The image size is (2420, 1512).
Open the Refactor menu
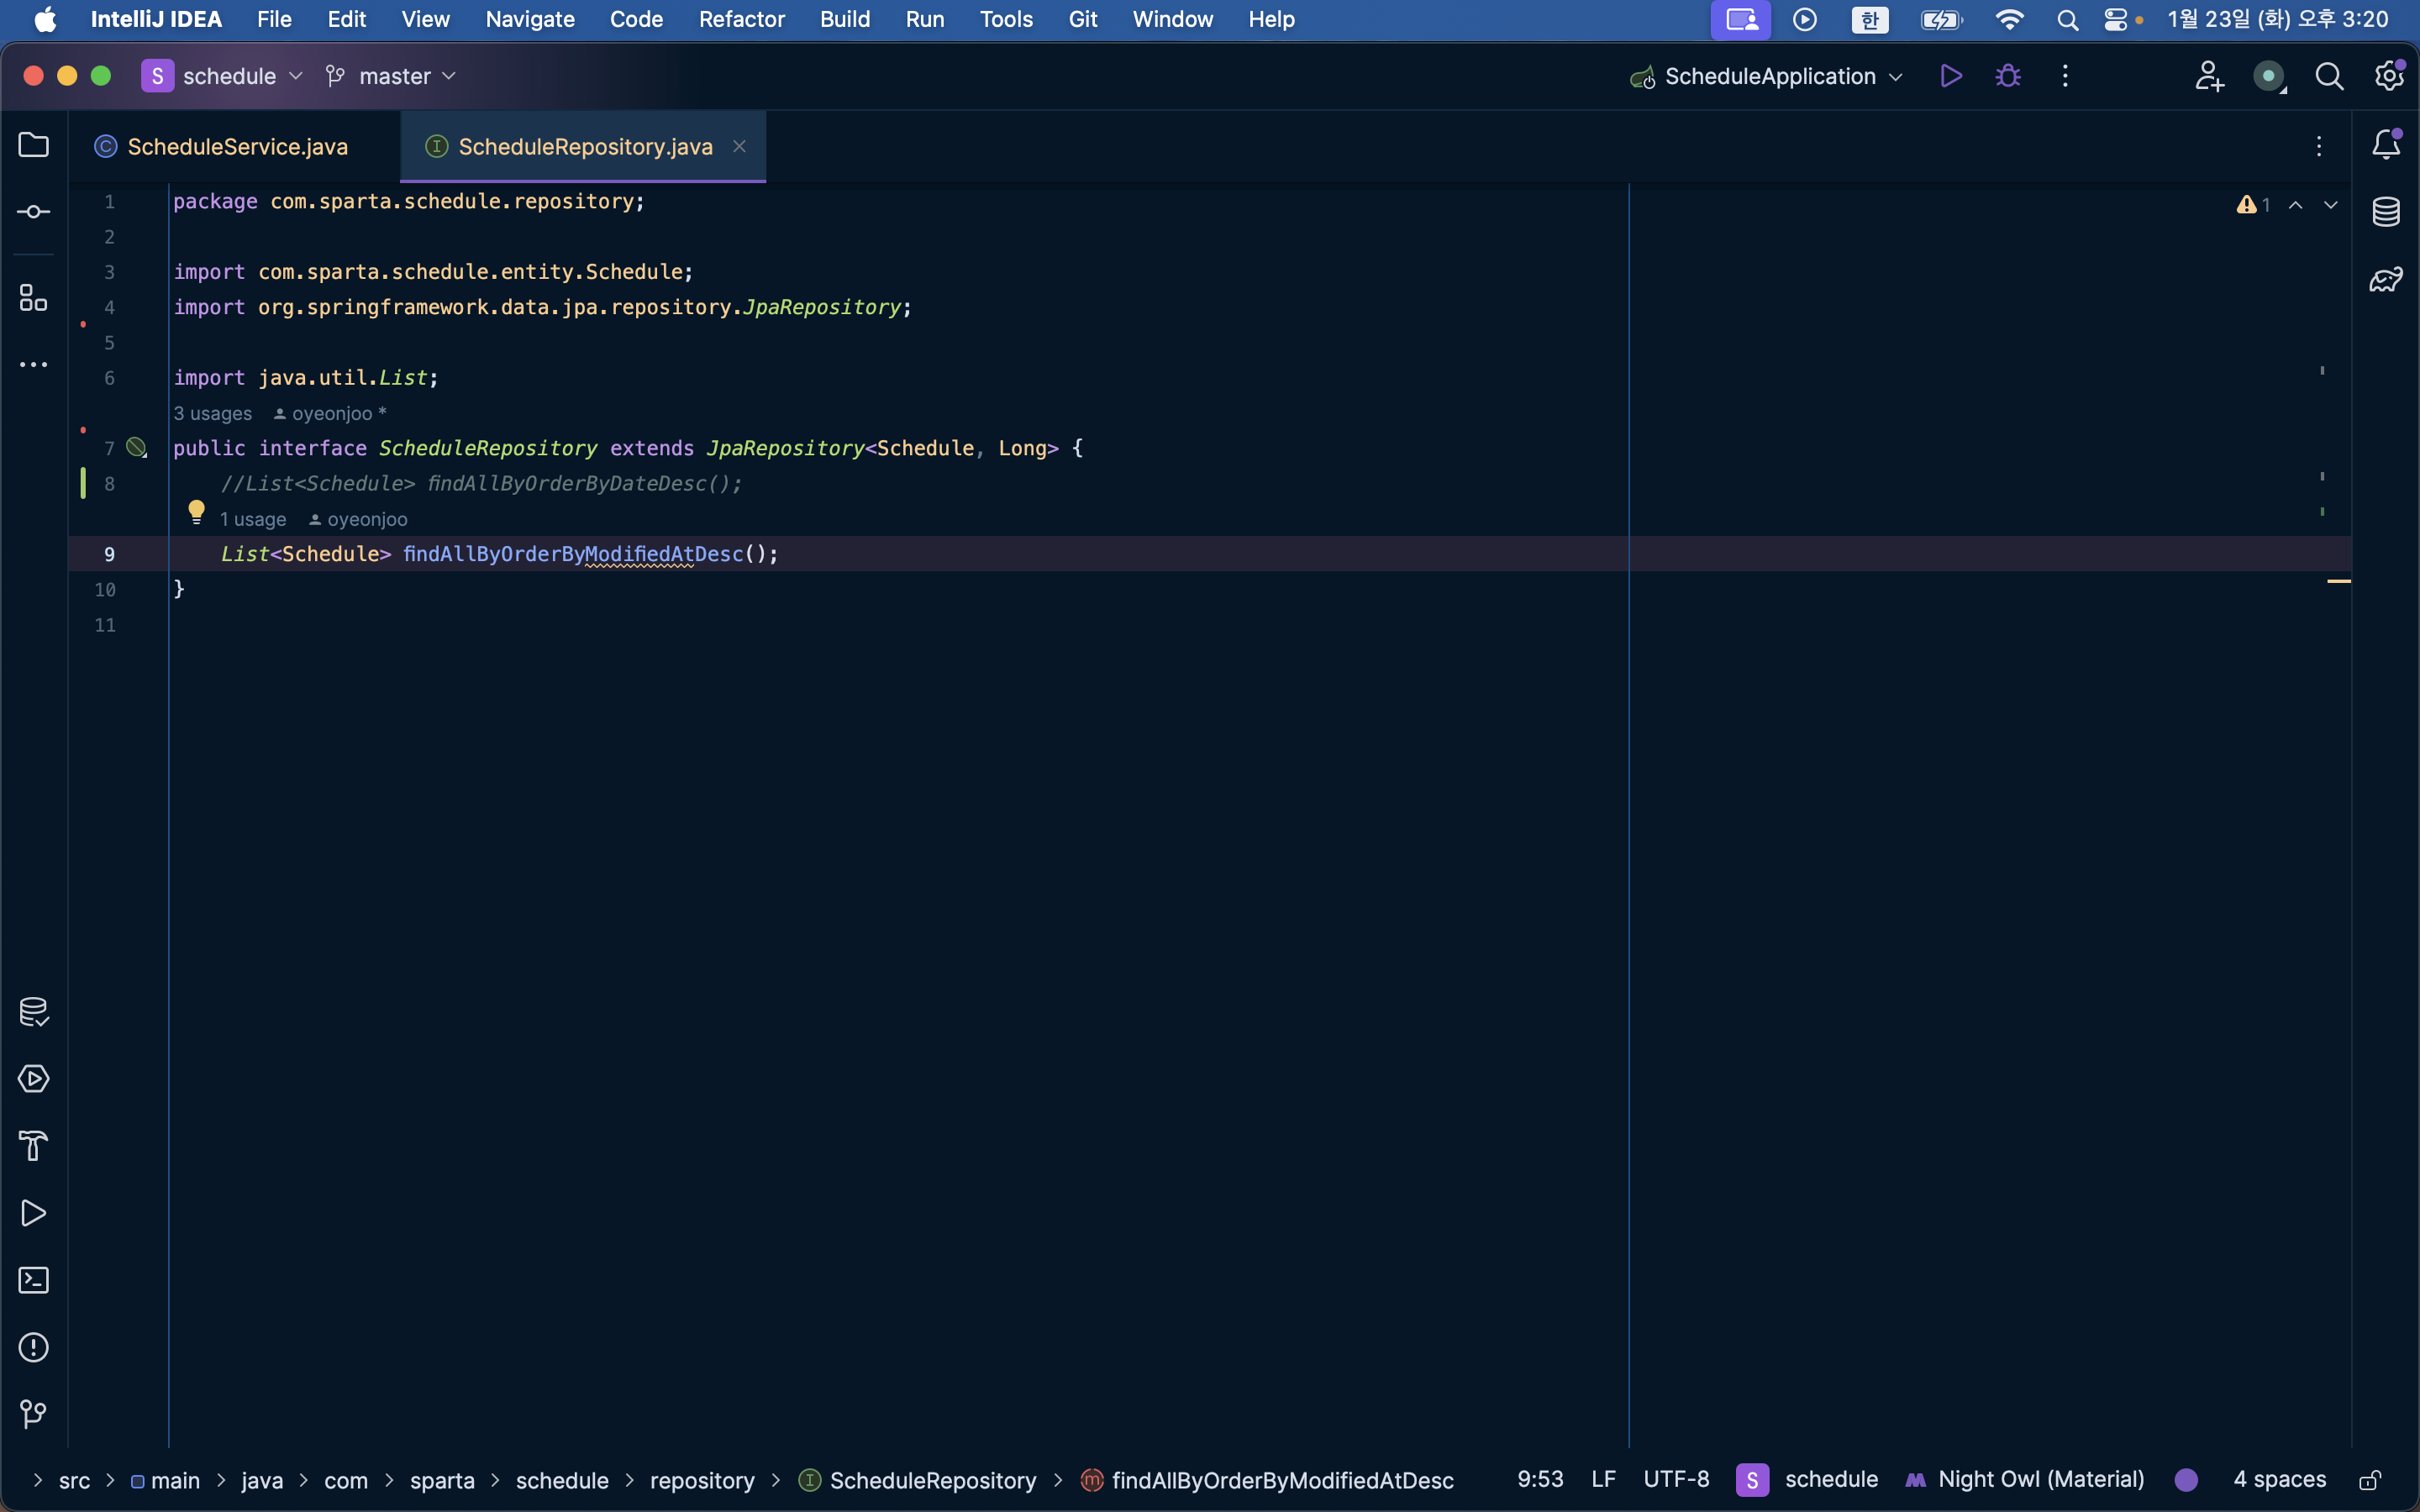coord(741,19)
